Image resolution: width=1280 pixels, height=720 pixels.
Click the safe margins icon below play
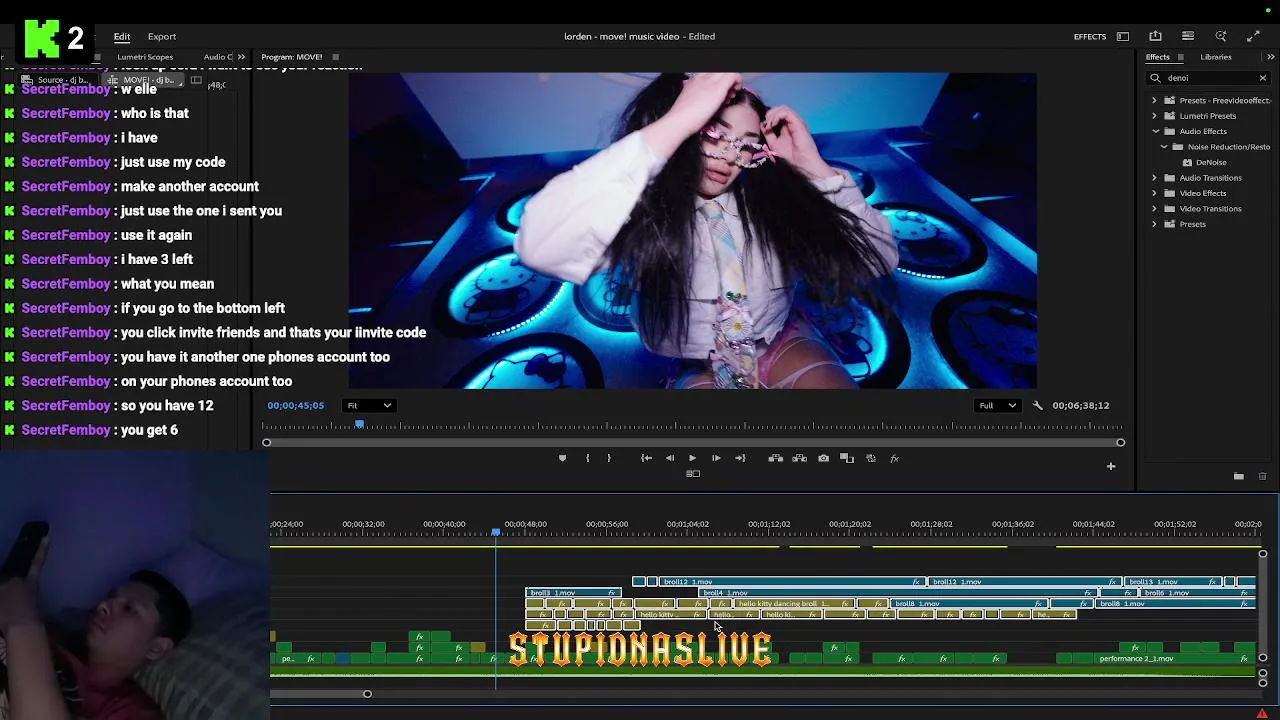tap(692, 474)
